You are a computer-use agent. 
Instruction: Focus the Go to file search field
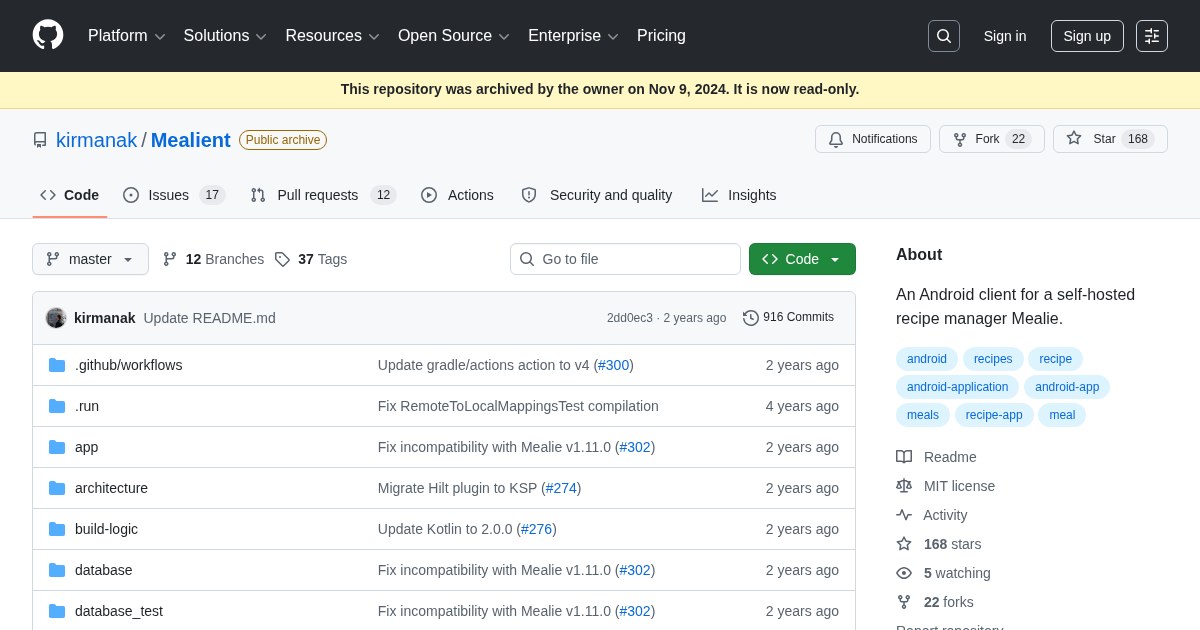coord(625,259)
